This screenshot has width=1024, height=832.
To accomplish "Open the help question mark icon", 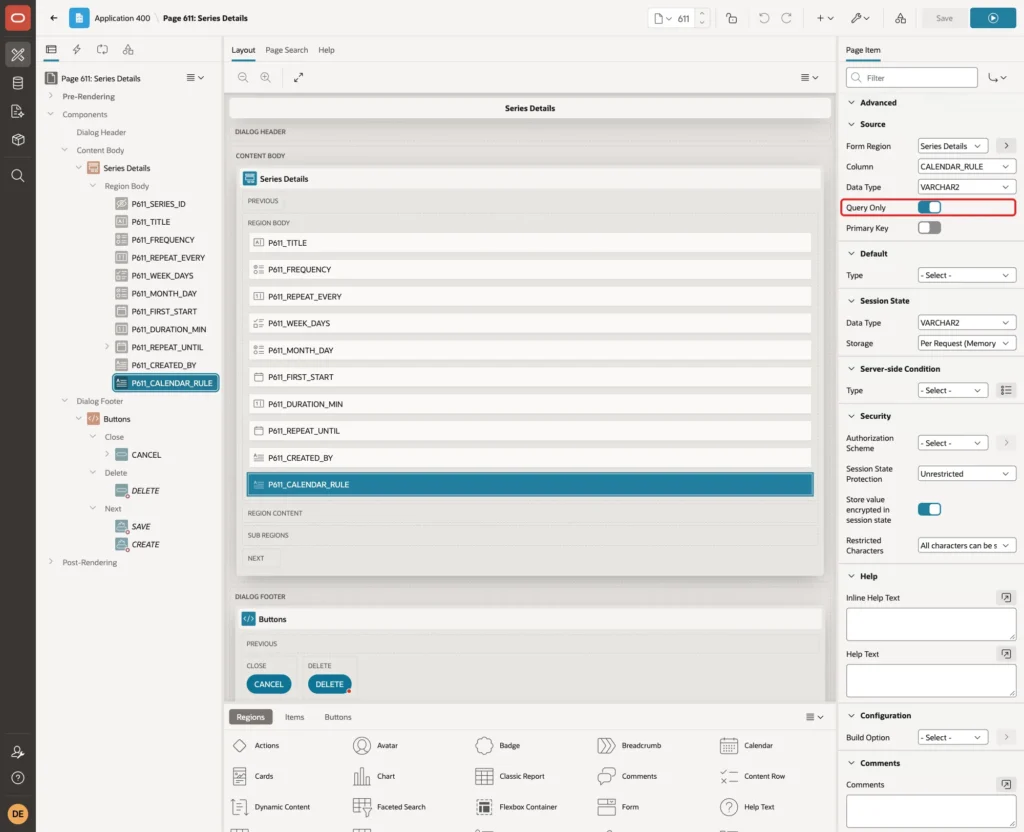I will click(18, 778).
